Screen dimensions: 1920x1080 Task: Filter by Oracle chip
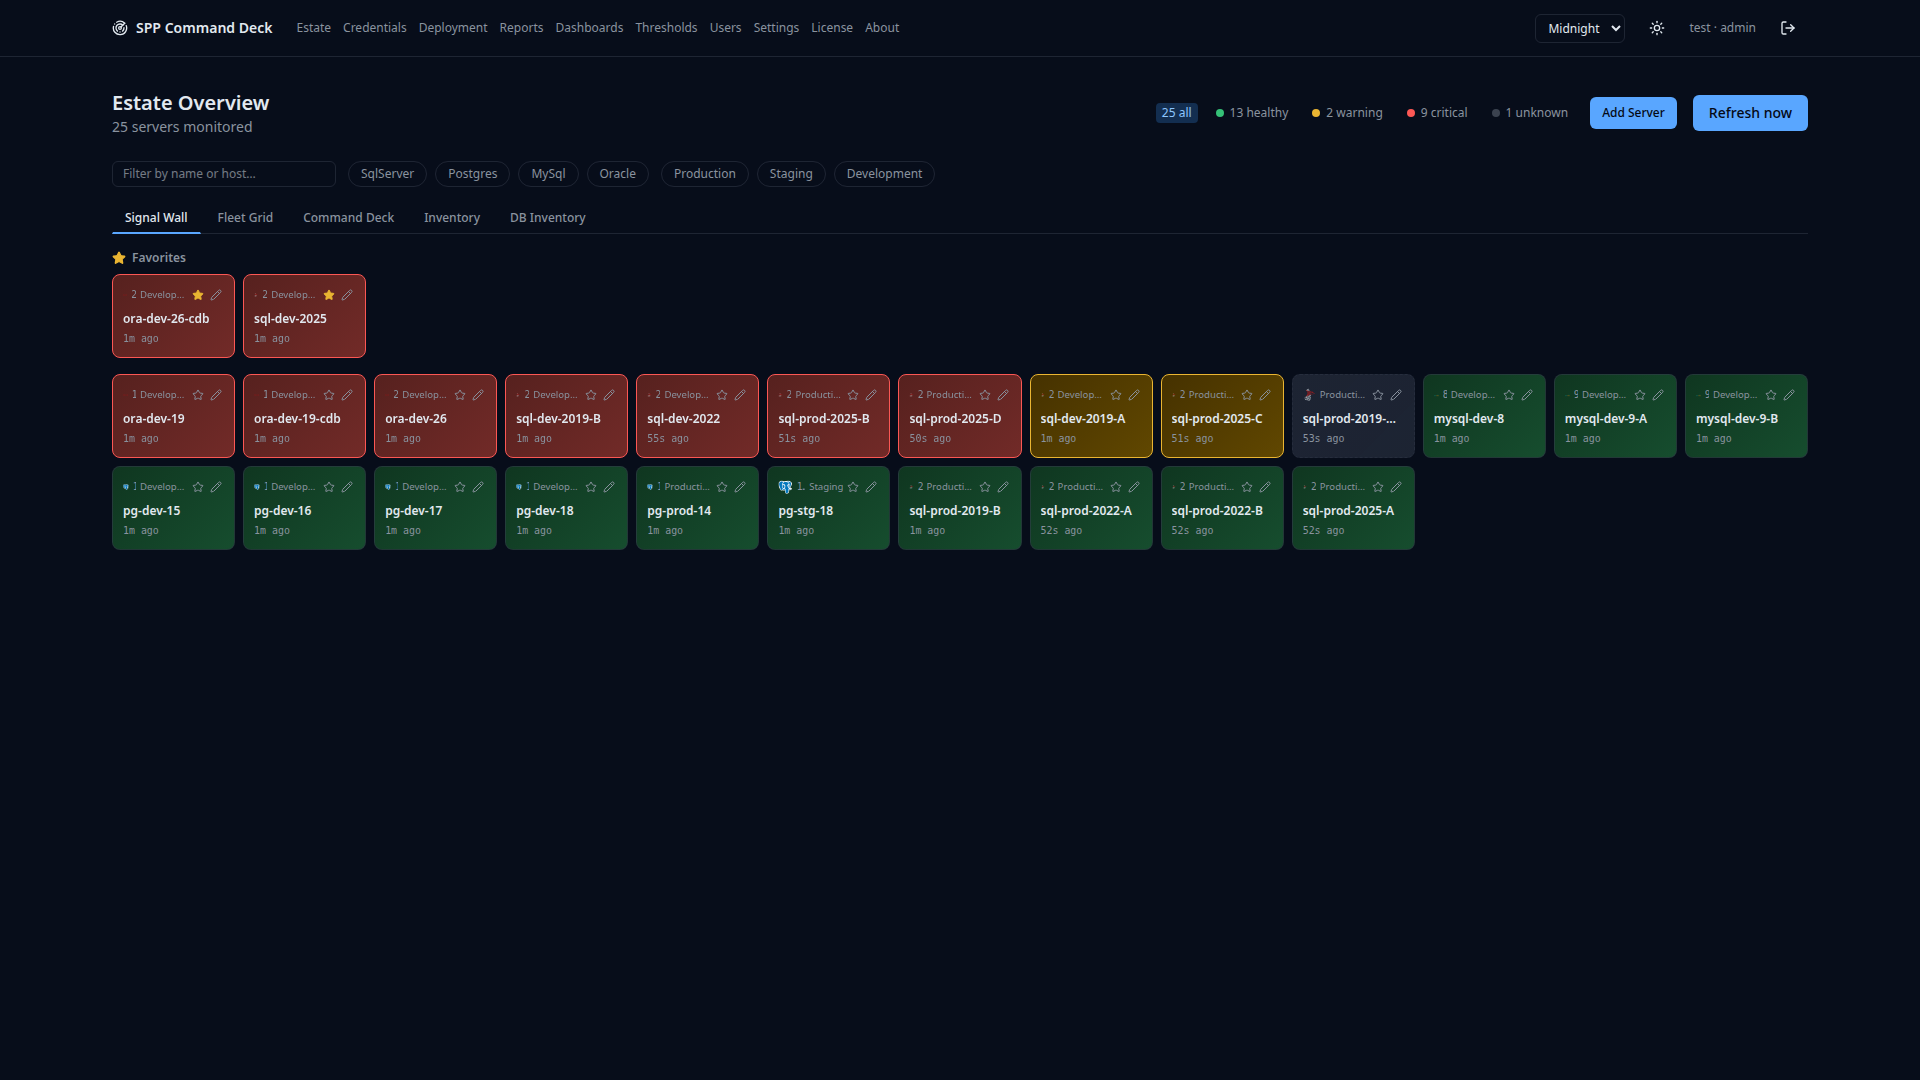coord(618,174)
